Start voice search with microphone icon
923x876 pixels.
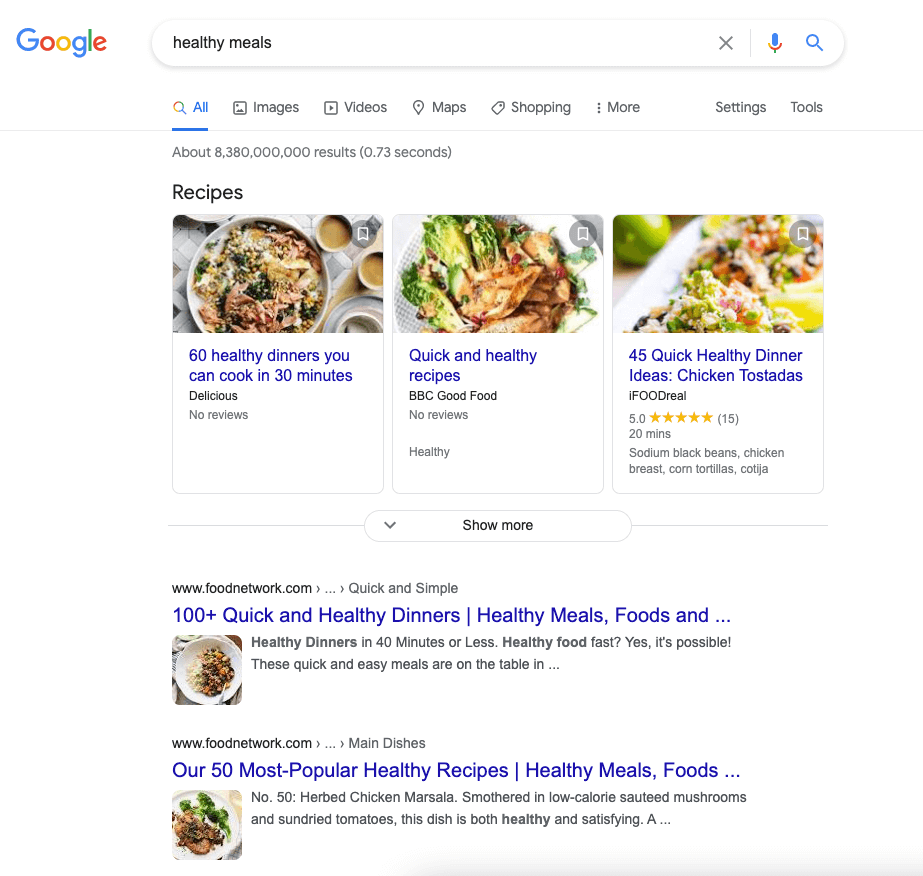[775, 43]
